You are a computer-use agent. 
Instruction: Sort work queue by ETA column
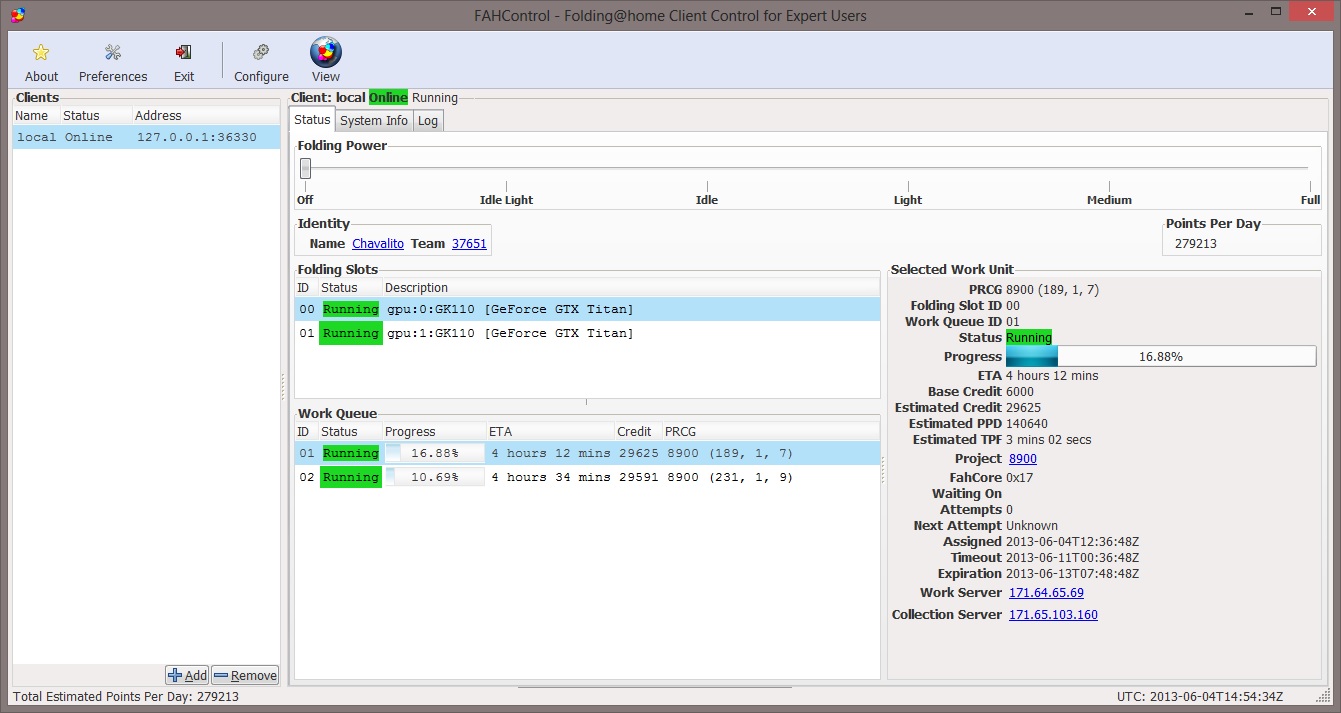pyautogui.click(x=550, y=432)
